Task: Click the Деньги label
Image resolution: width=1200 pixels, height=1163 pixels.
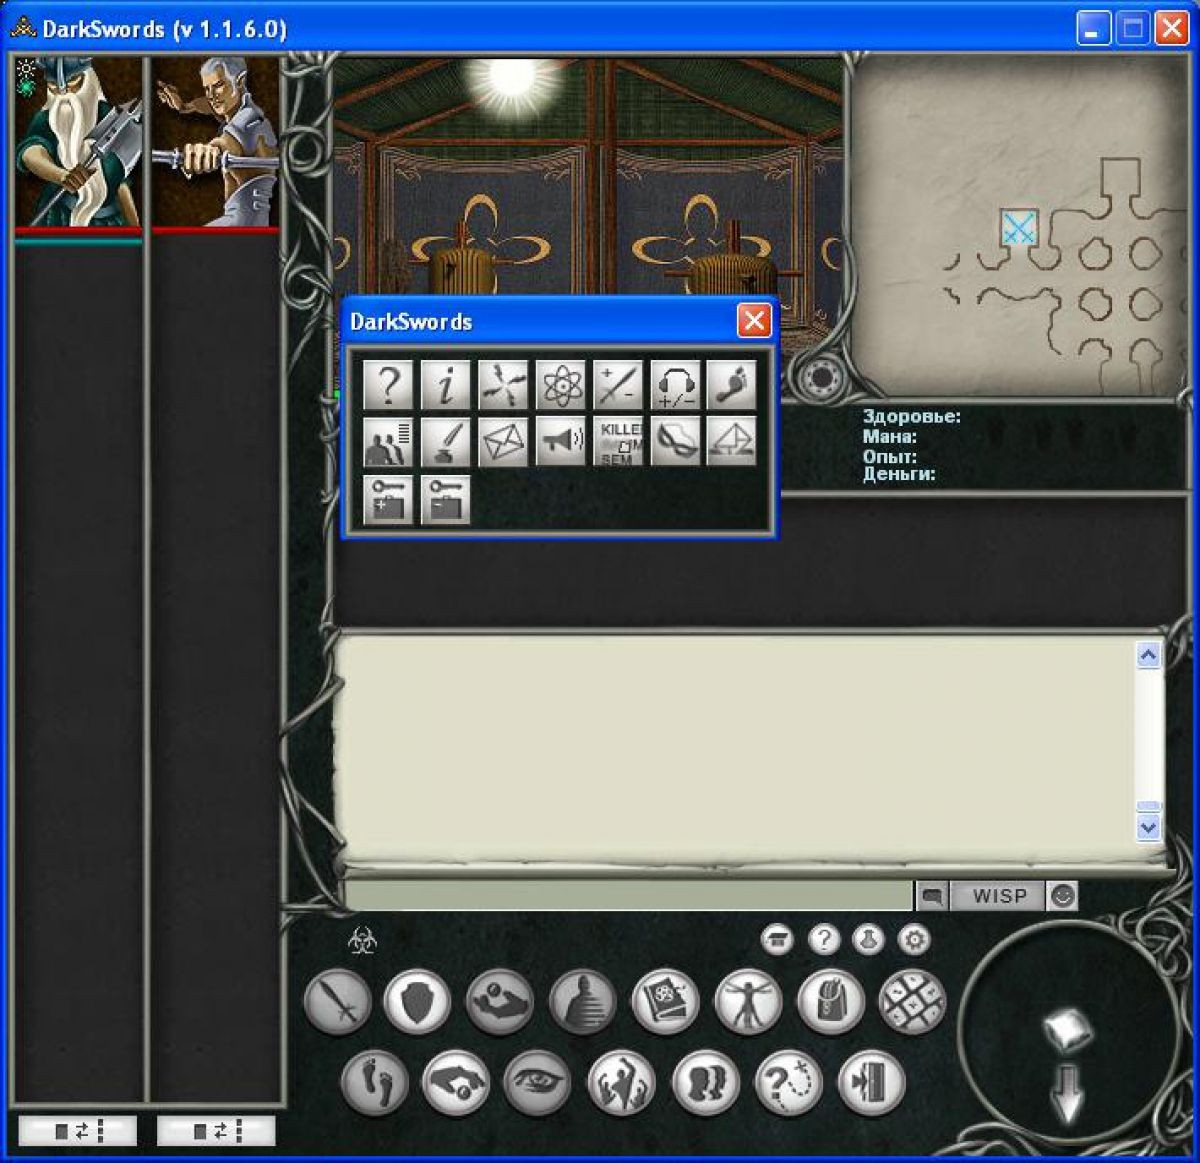Action: pos(899,474)
